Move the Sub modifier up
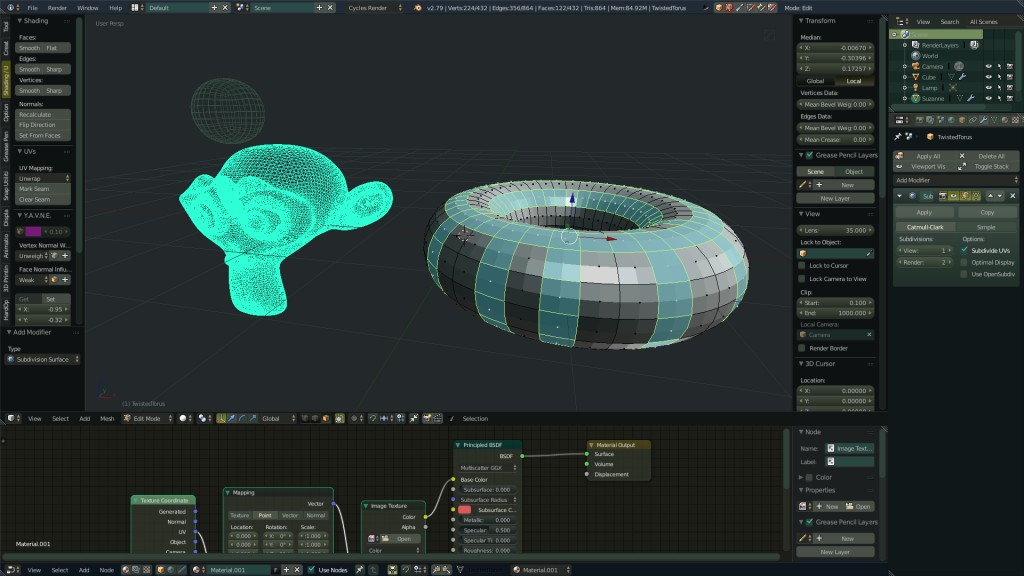Screen dimensions: 1024x576 click(990, 196)
